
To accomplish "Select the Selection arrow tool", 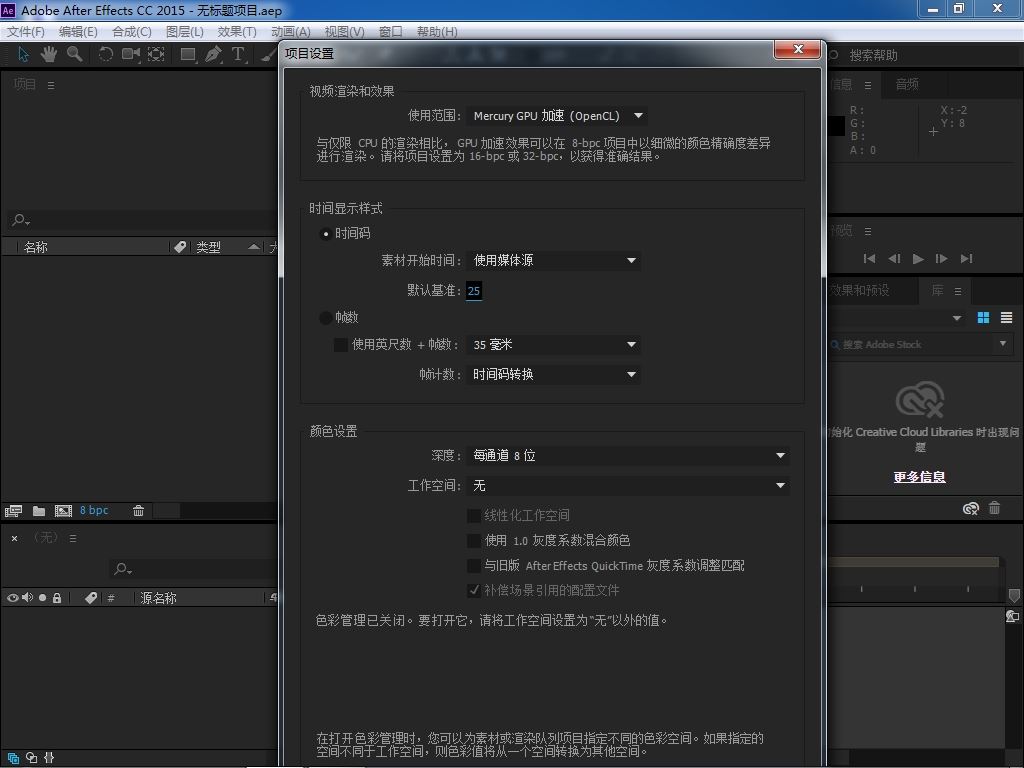I will click(x=24, y=54).
